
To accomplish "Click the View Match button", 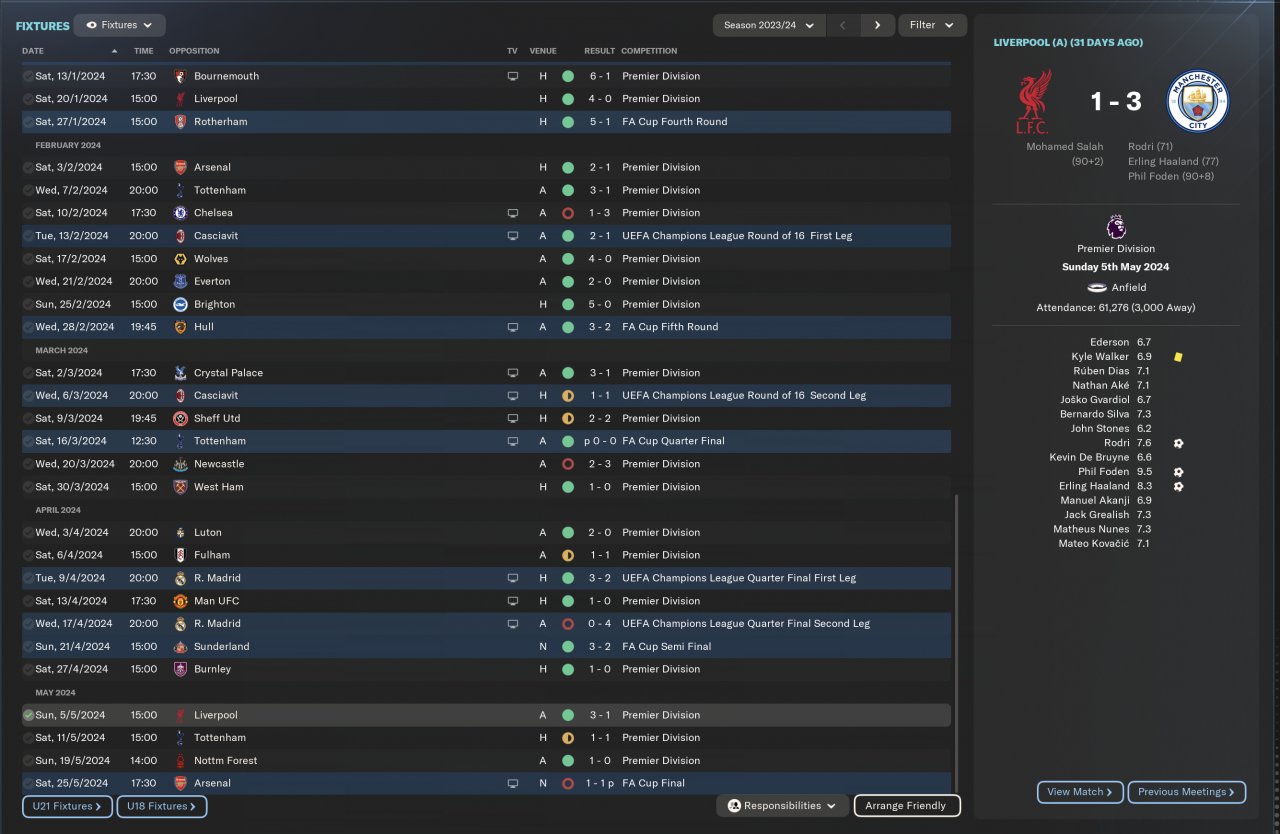I will [x=1080, y=792].
